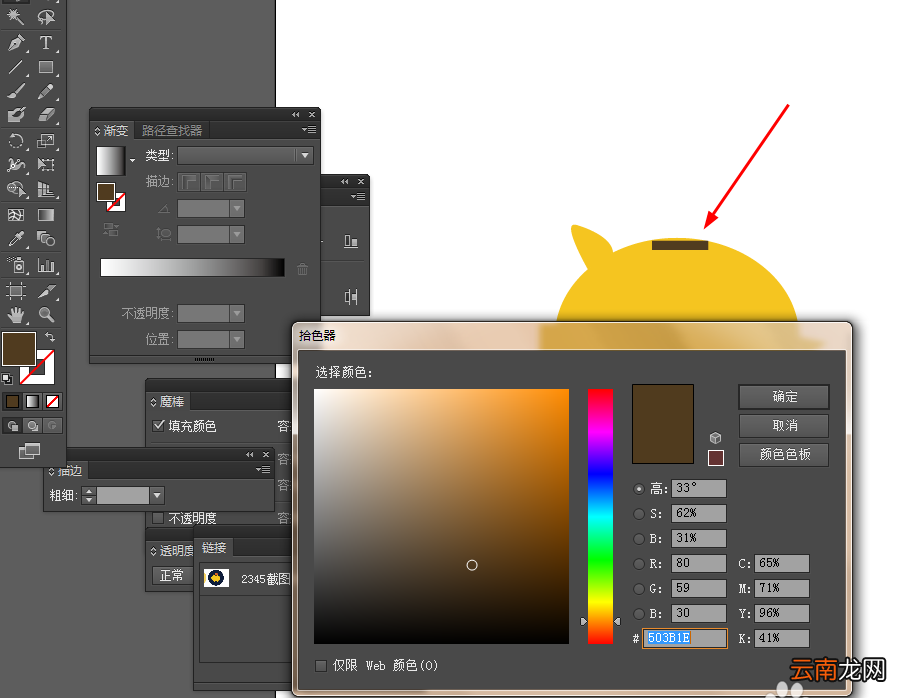Select the Rectangle shape tool

pos(46,67)
